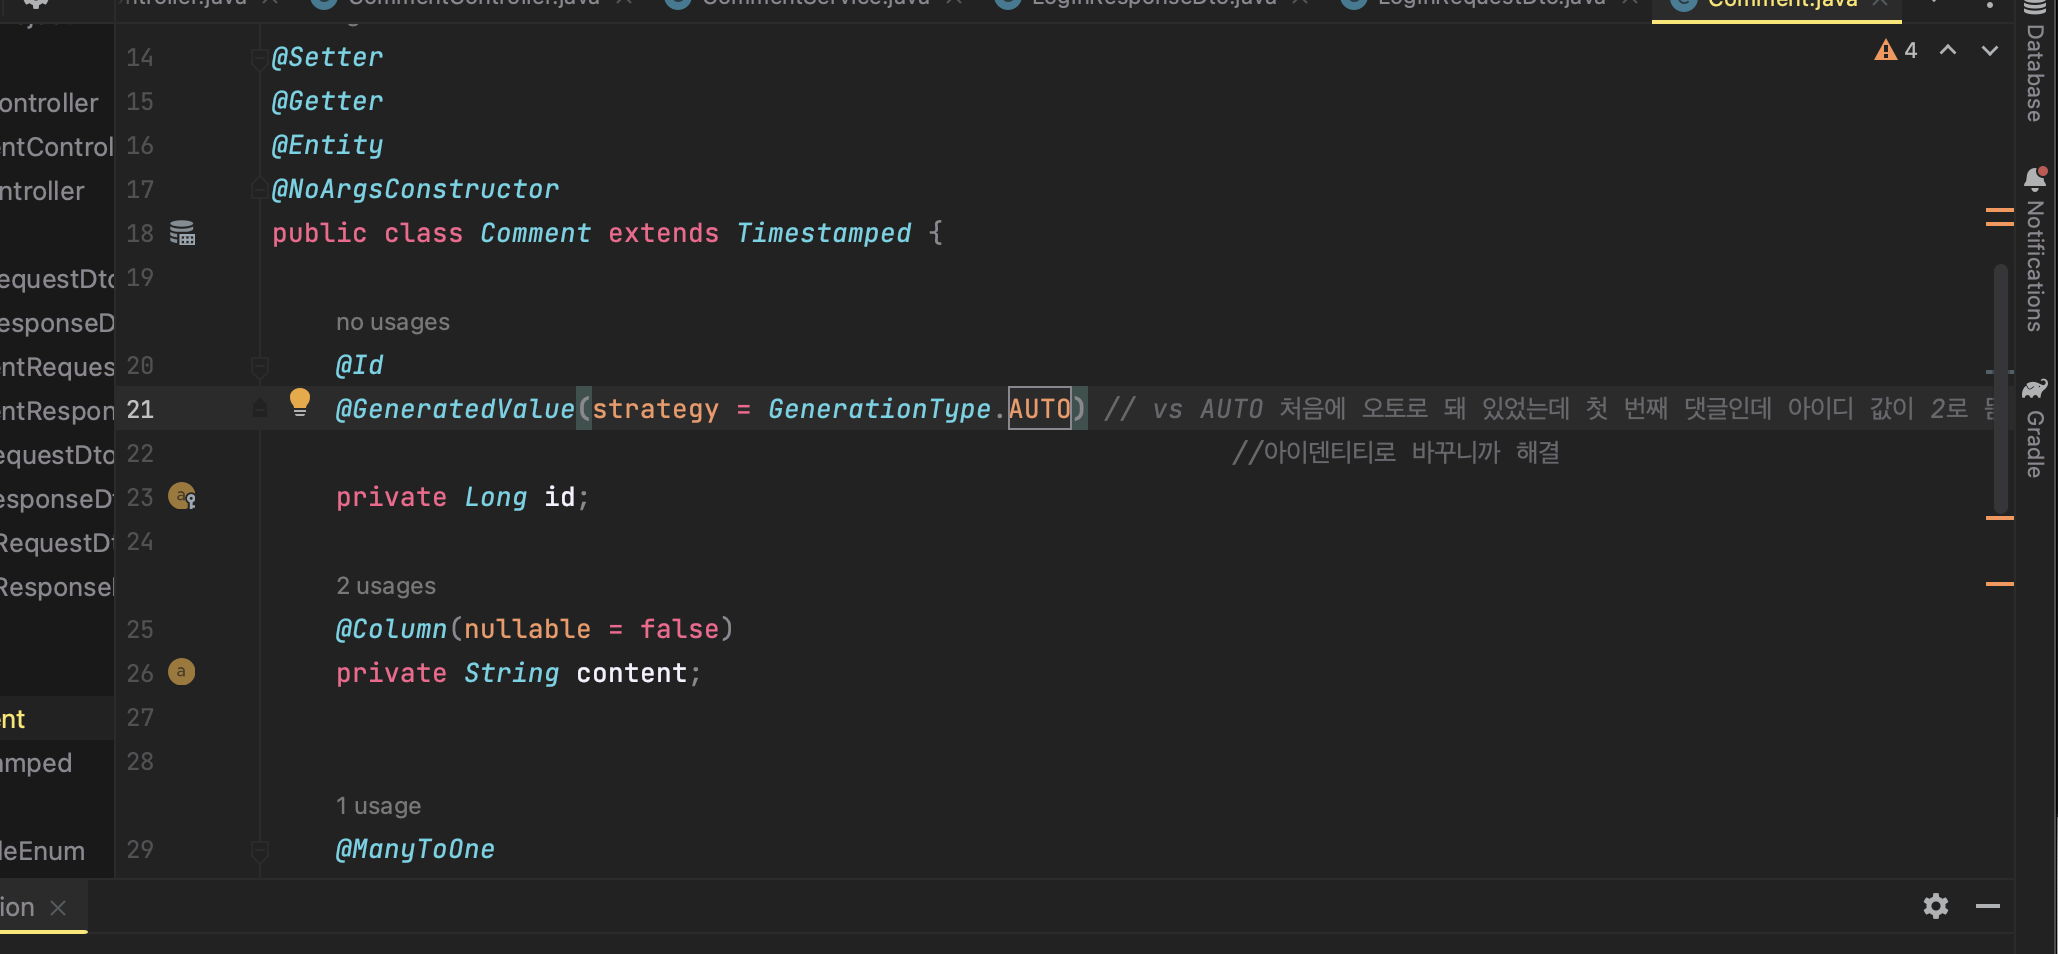Viewport: 2058px width, 954px height.
Task: Select the highlighted 'nt' file in project tree
Action: point(13,719)
